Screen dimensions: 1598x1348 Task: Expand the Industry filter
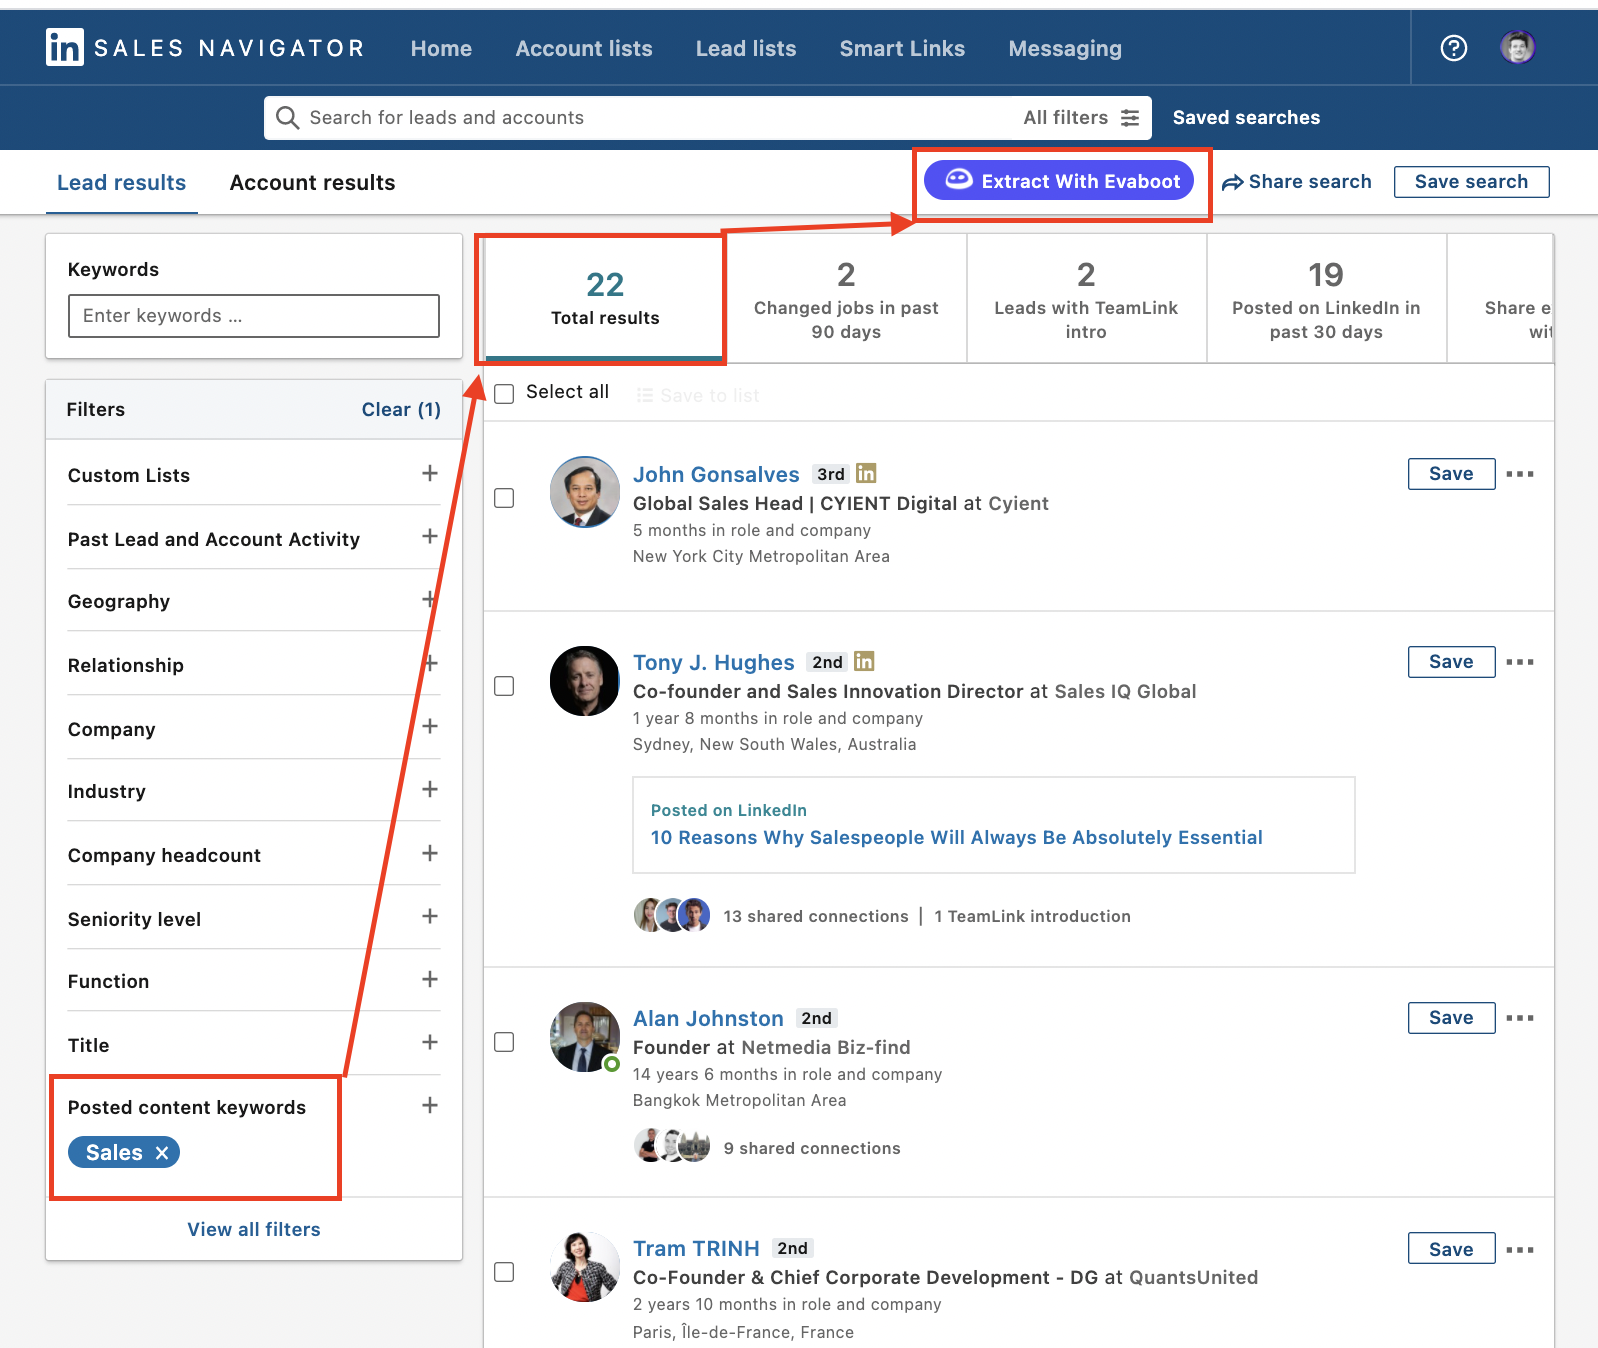tap(430, 789)
